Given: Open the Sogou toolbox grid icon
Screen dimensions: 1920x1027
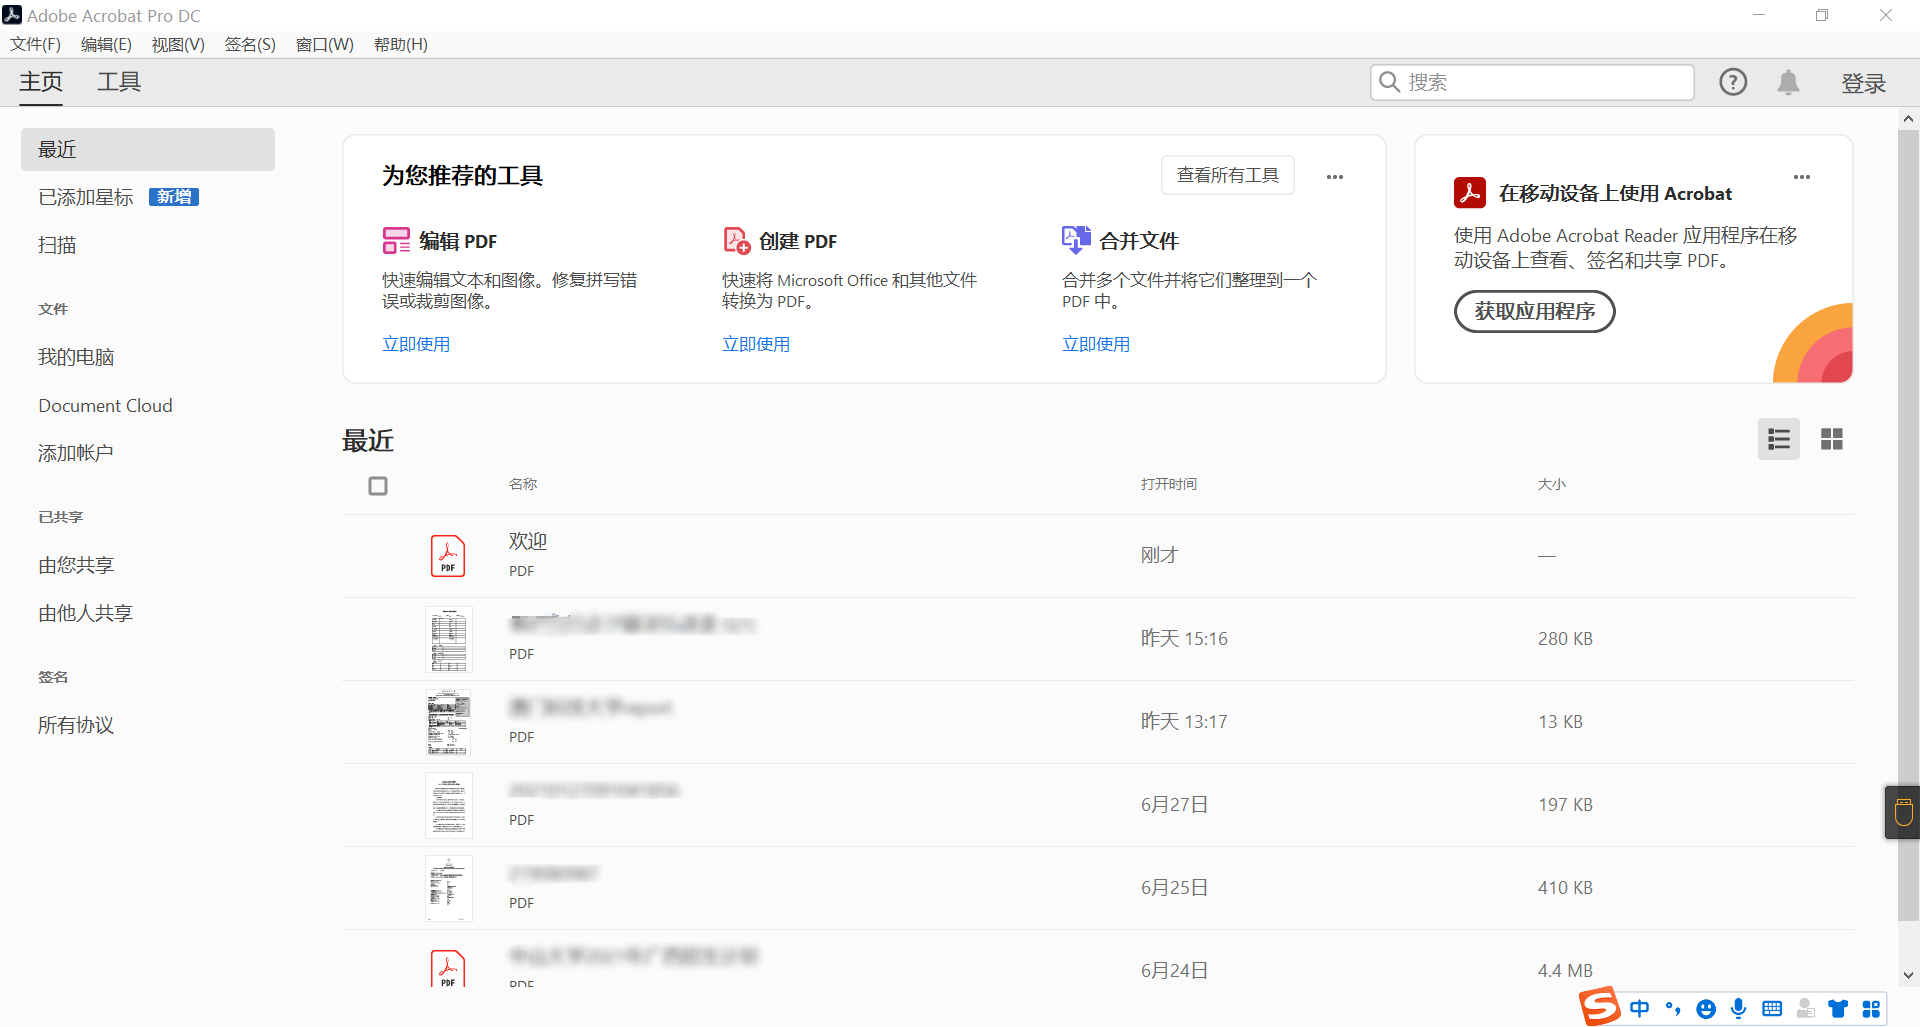Looking at the screenshot, I should [x=1871, y=1009].
